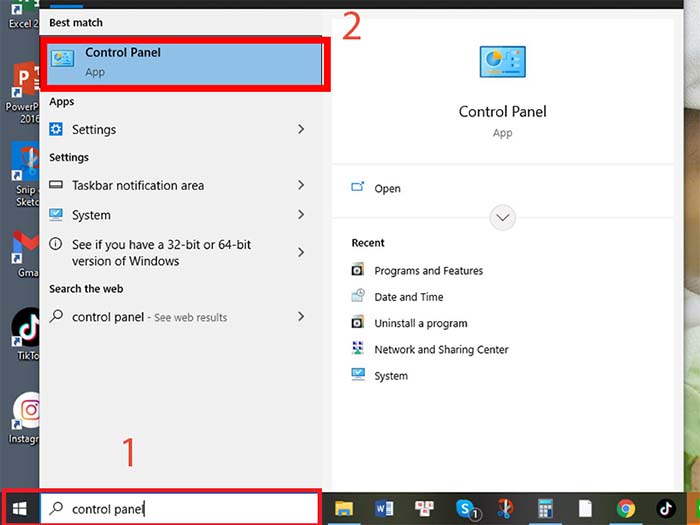Screen dimensions: 700x525
Task: Click the large Control Panel icon in preview pane
Action: (x=502, y=62)
